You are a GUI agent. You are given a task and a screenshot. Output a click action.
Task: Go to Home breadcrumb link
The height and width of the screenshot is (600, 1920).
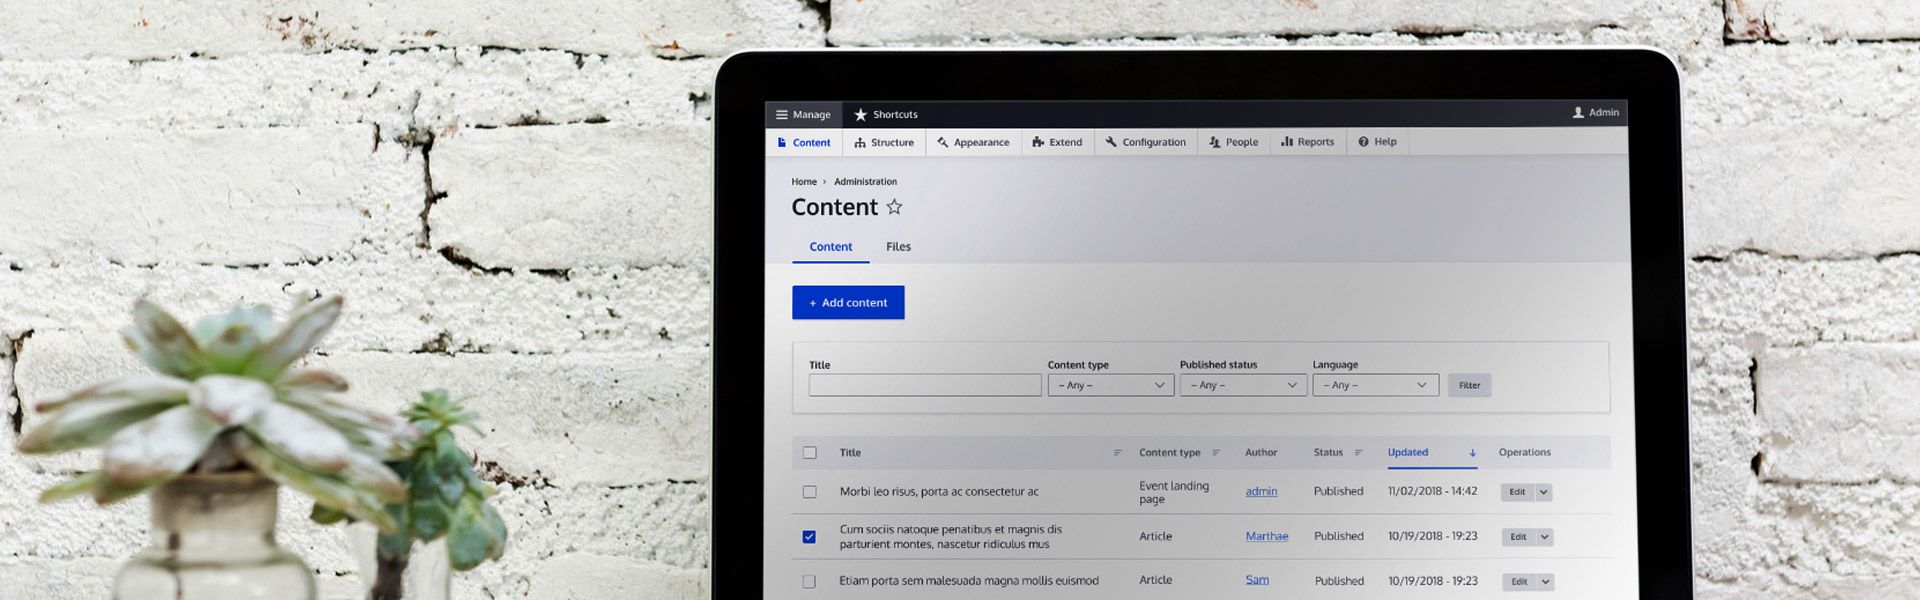[x=804, y=182]
